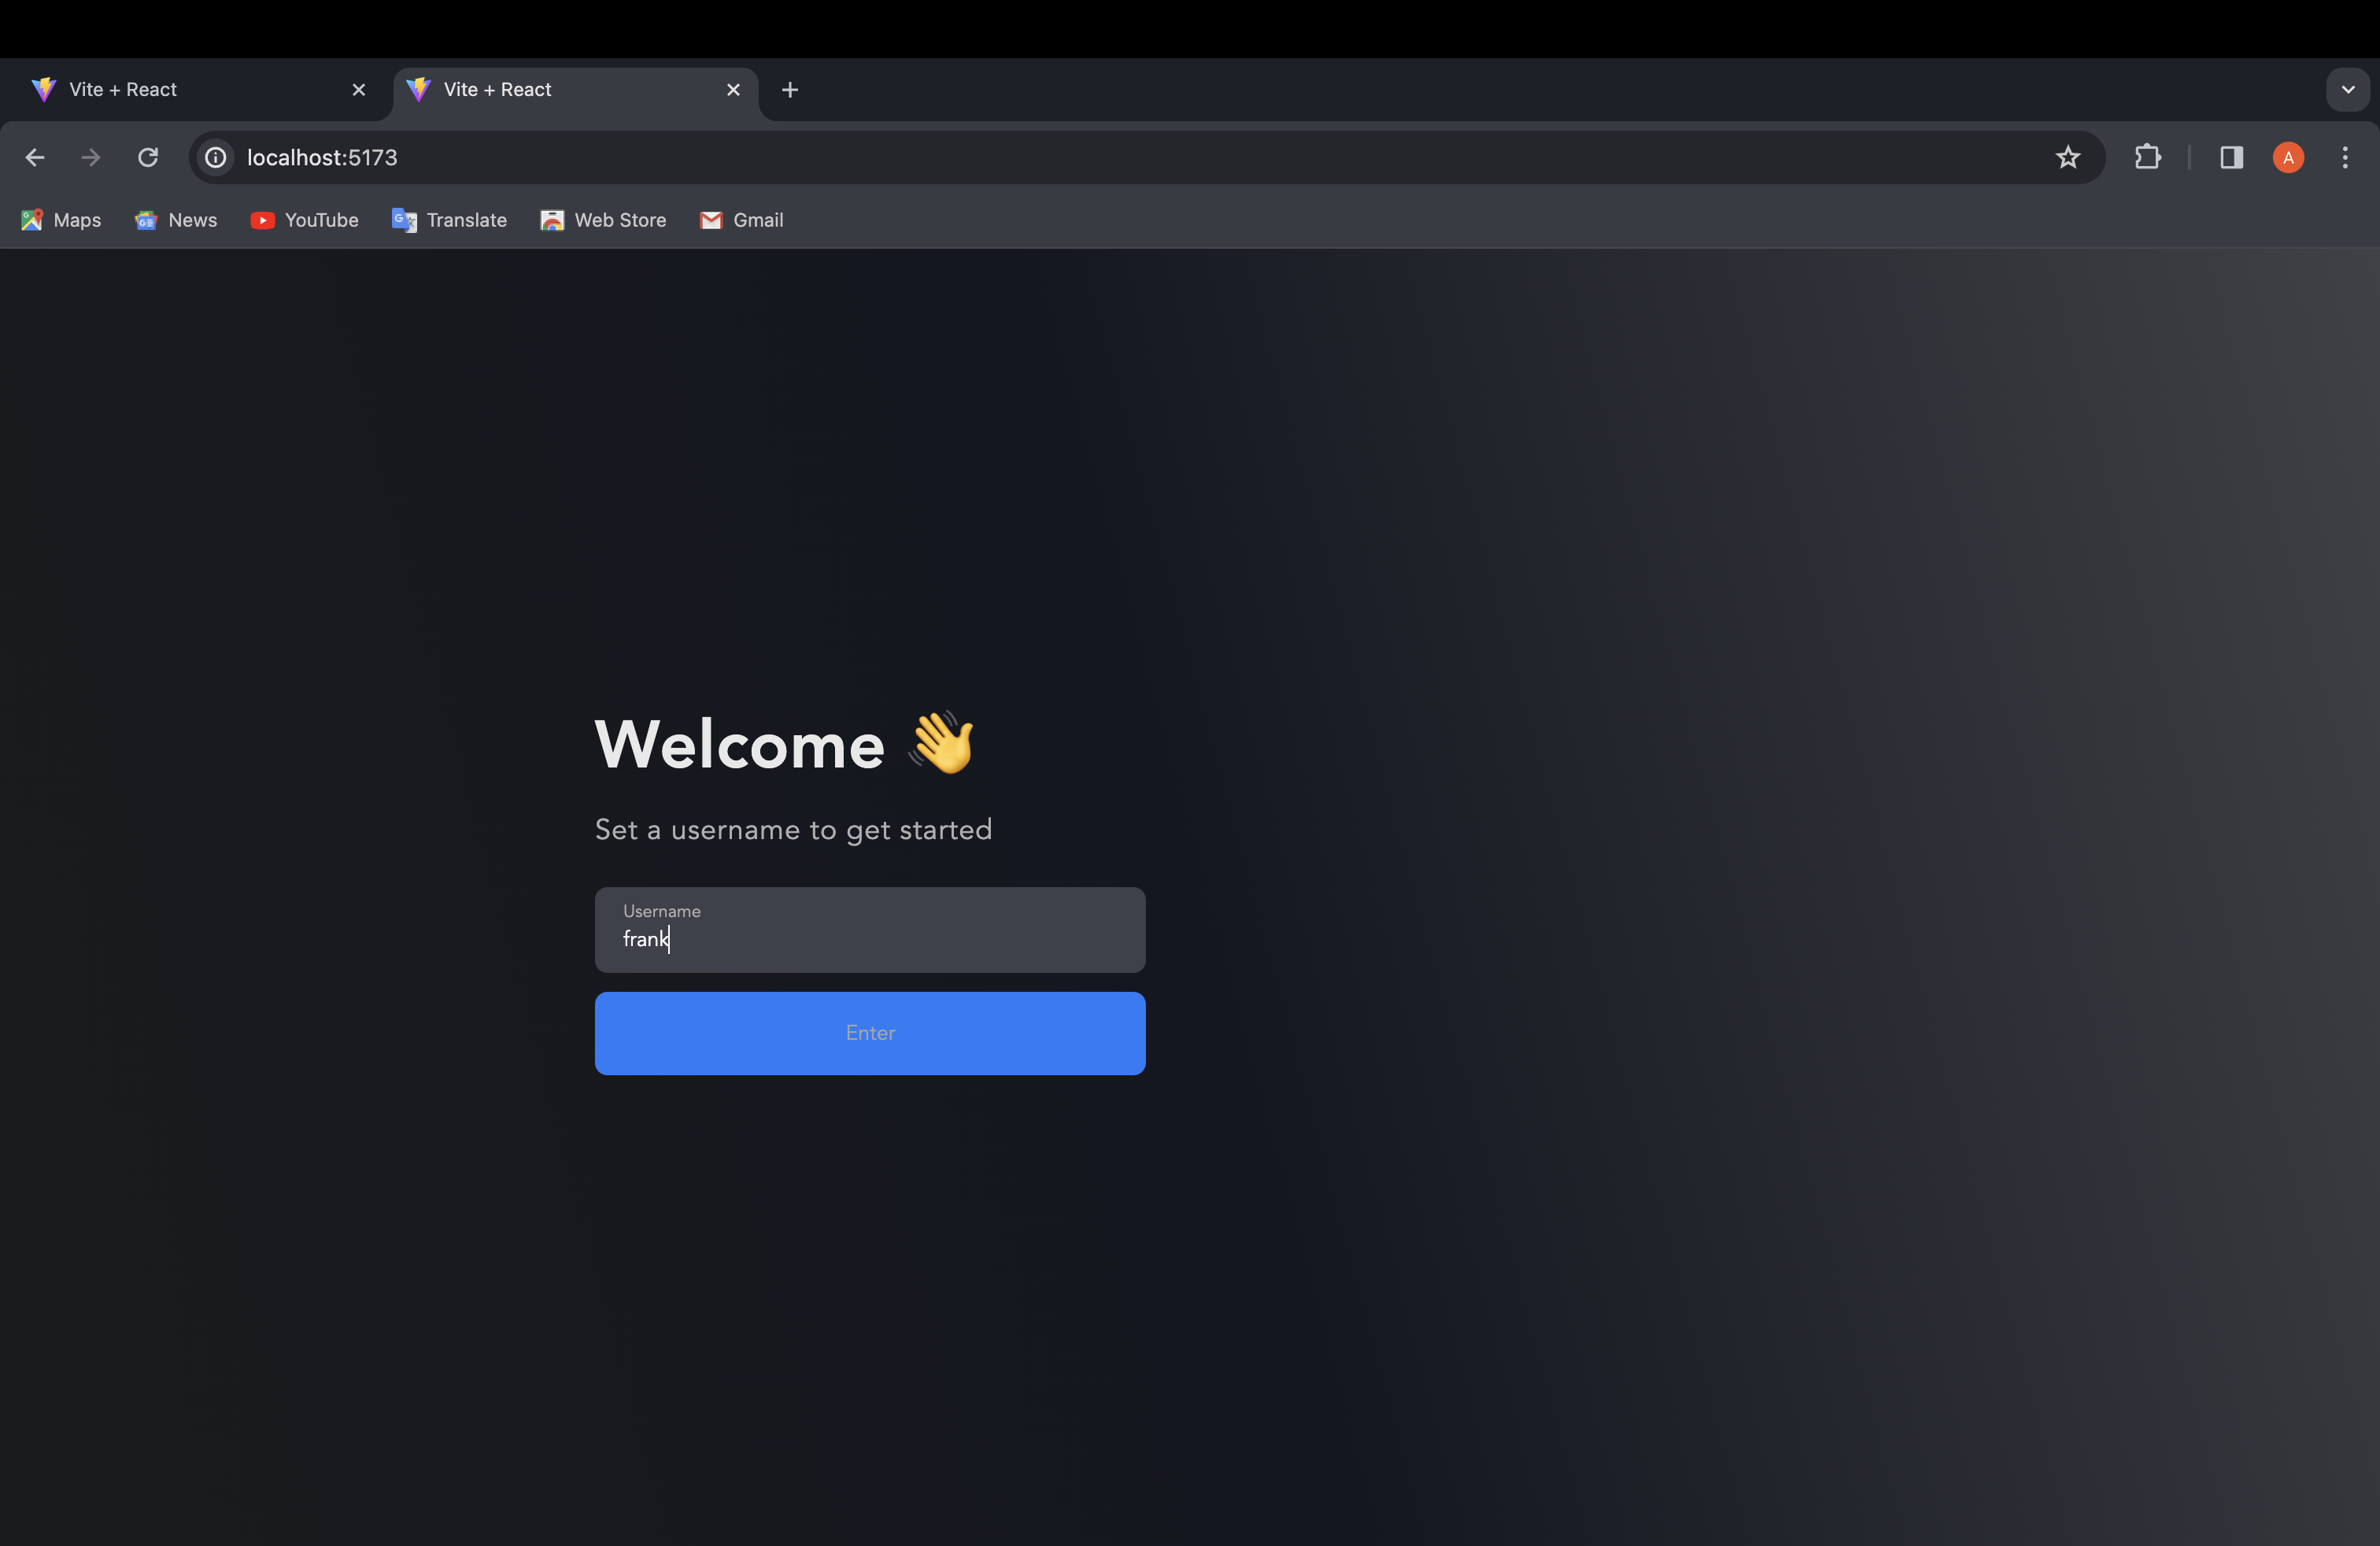The width and height of the screenshot is (2380, 1546).
Task: Close the active Vite + React tab
Action: coord(733,90)
